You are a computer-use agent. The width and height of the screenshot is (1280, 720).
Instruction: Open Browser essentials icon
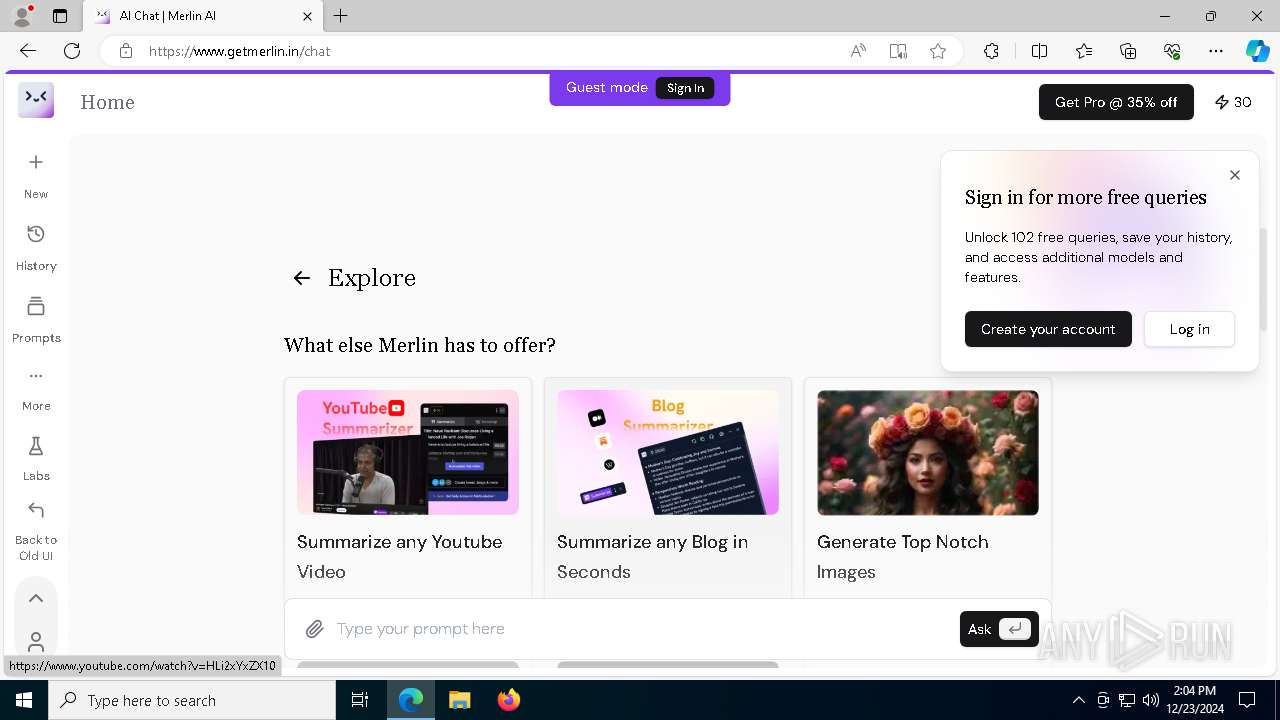(x=1172, y=51)
